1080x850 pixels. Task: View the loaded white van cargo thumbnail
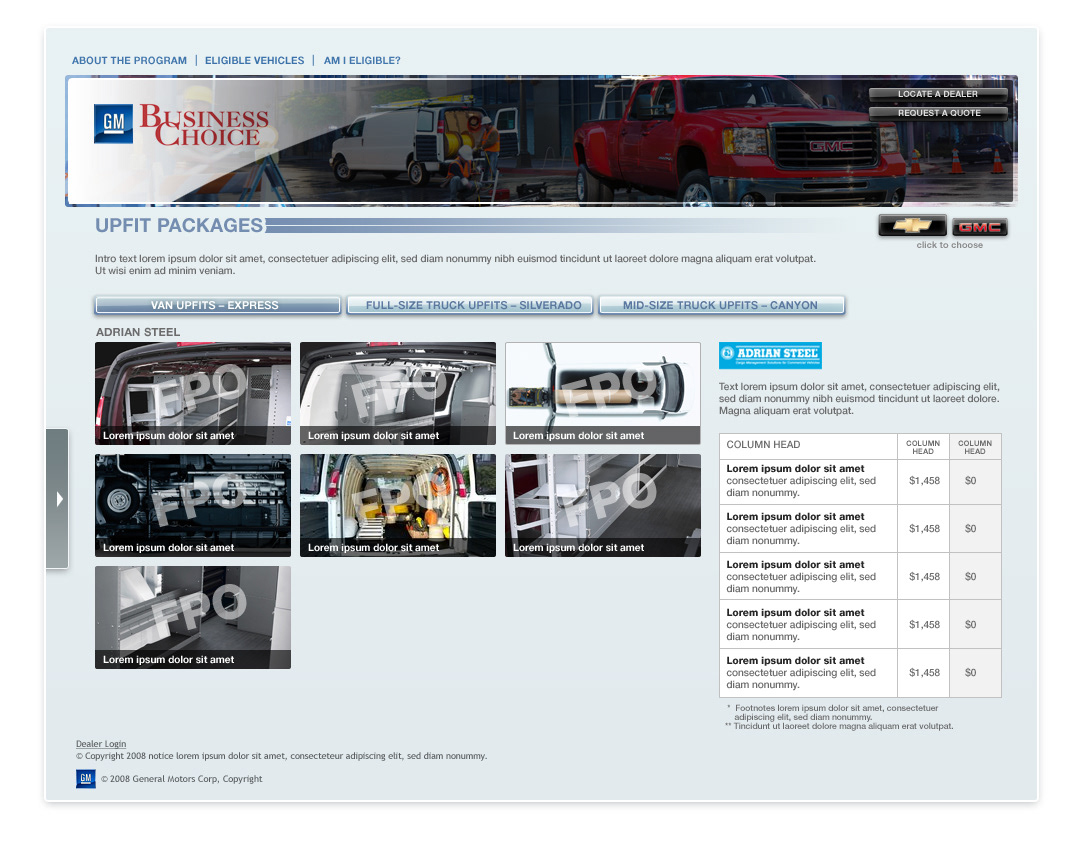[397, 505]
